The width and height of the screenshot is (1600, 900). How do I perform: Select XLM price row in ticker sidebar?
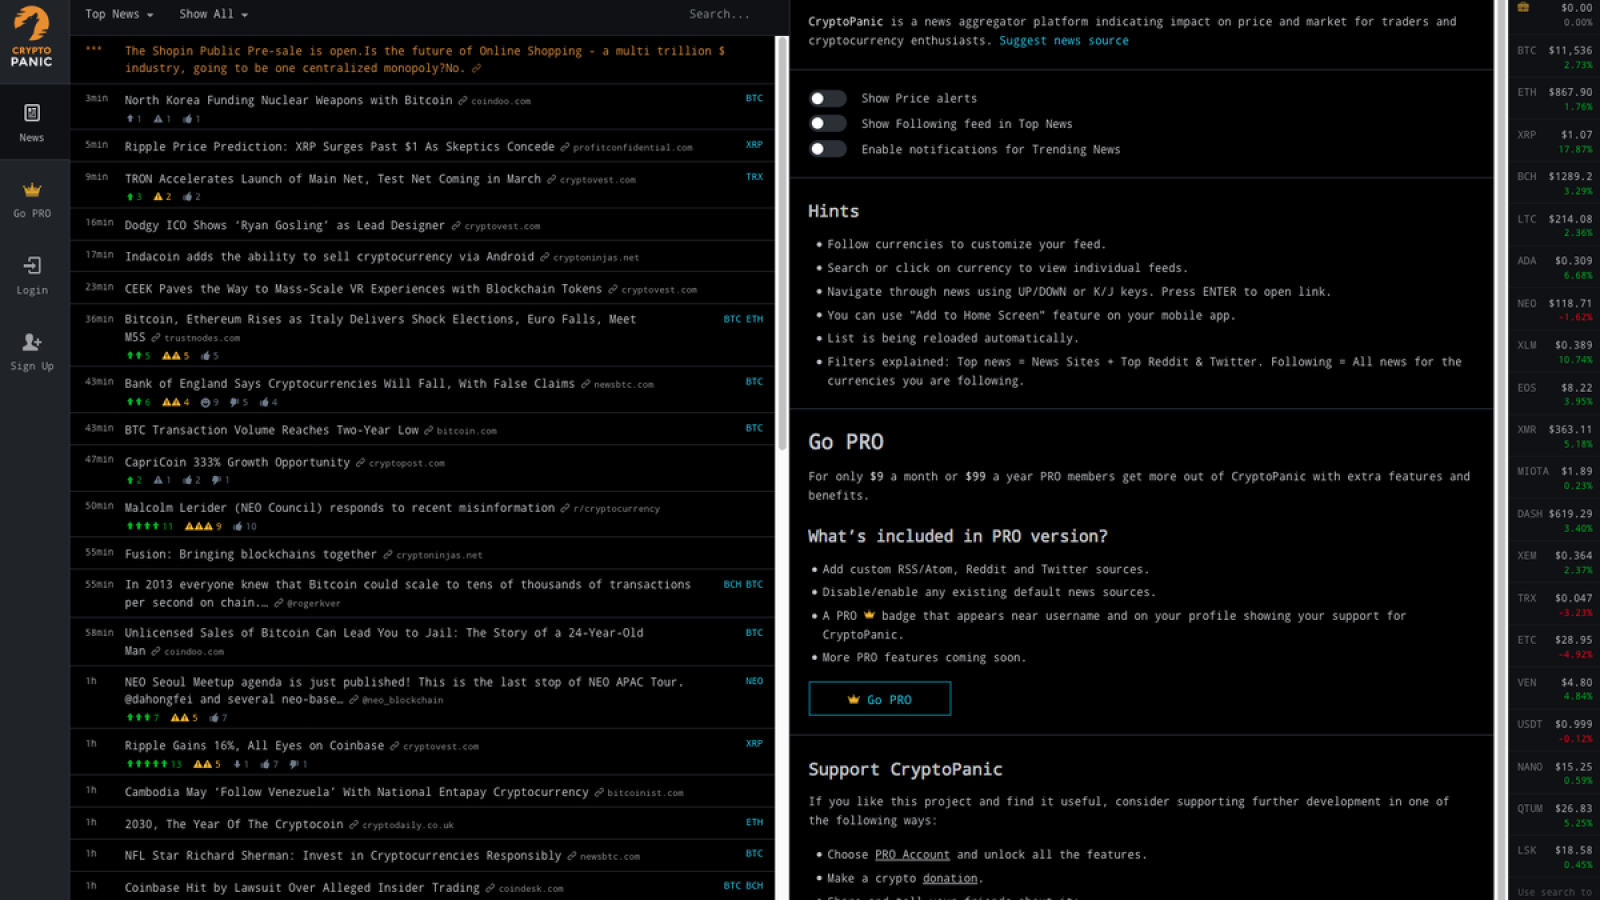tap(1554, 352)
